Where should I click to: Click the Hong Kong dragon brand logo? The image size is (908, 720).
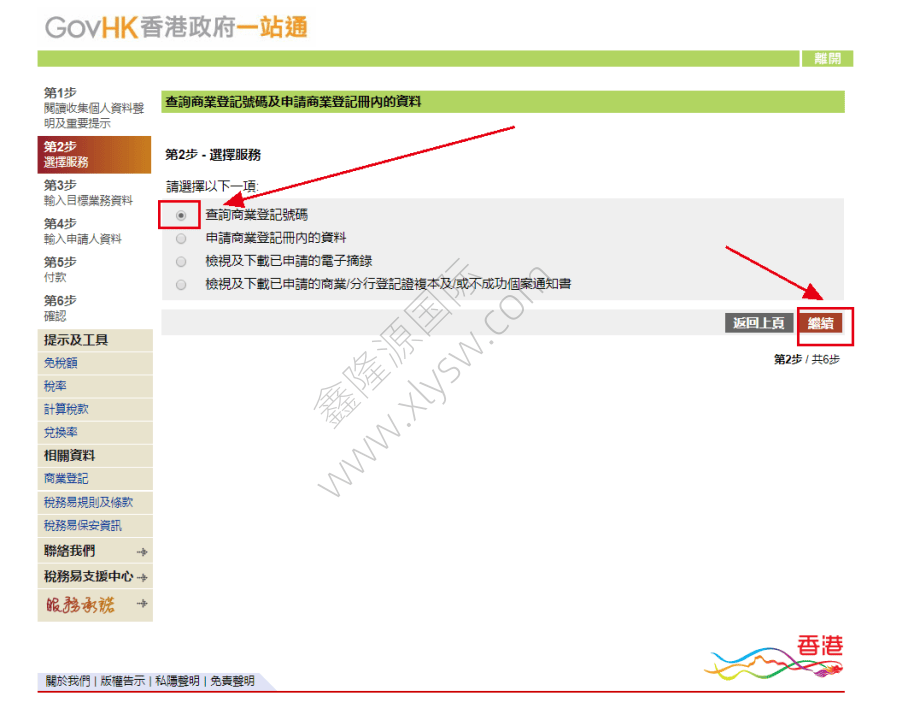coord(775,657)
